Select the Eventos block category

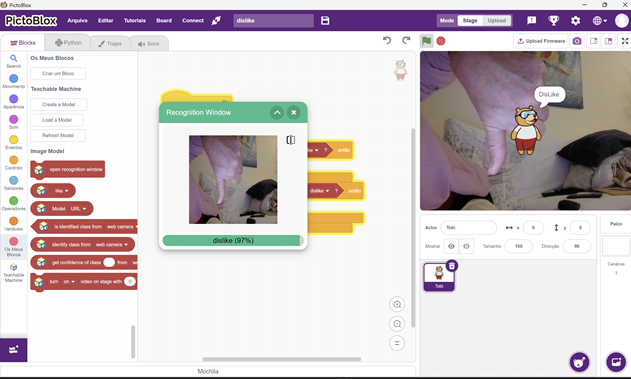[14, 142]
